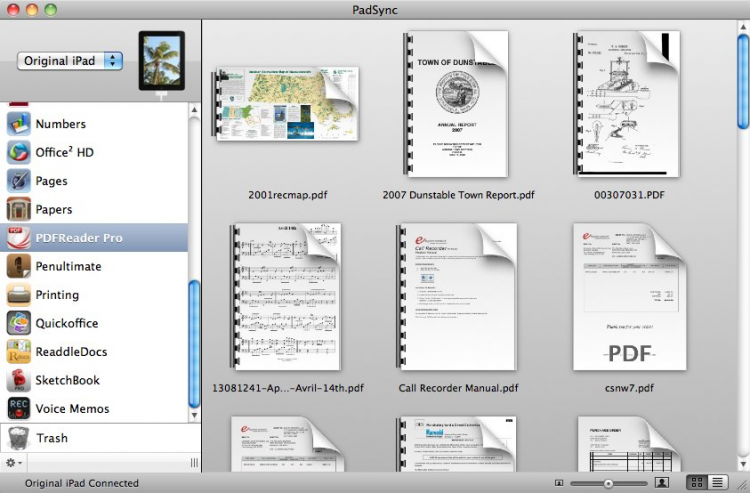
Task: Choose the SketchBook app icon
Action: pos(19,380)
